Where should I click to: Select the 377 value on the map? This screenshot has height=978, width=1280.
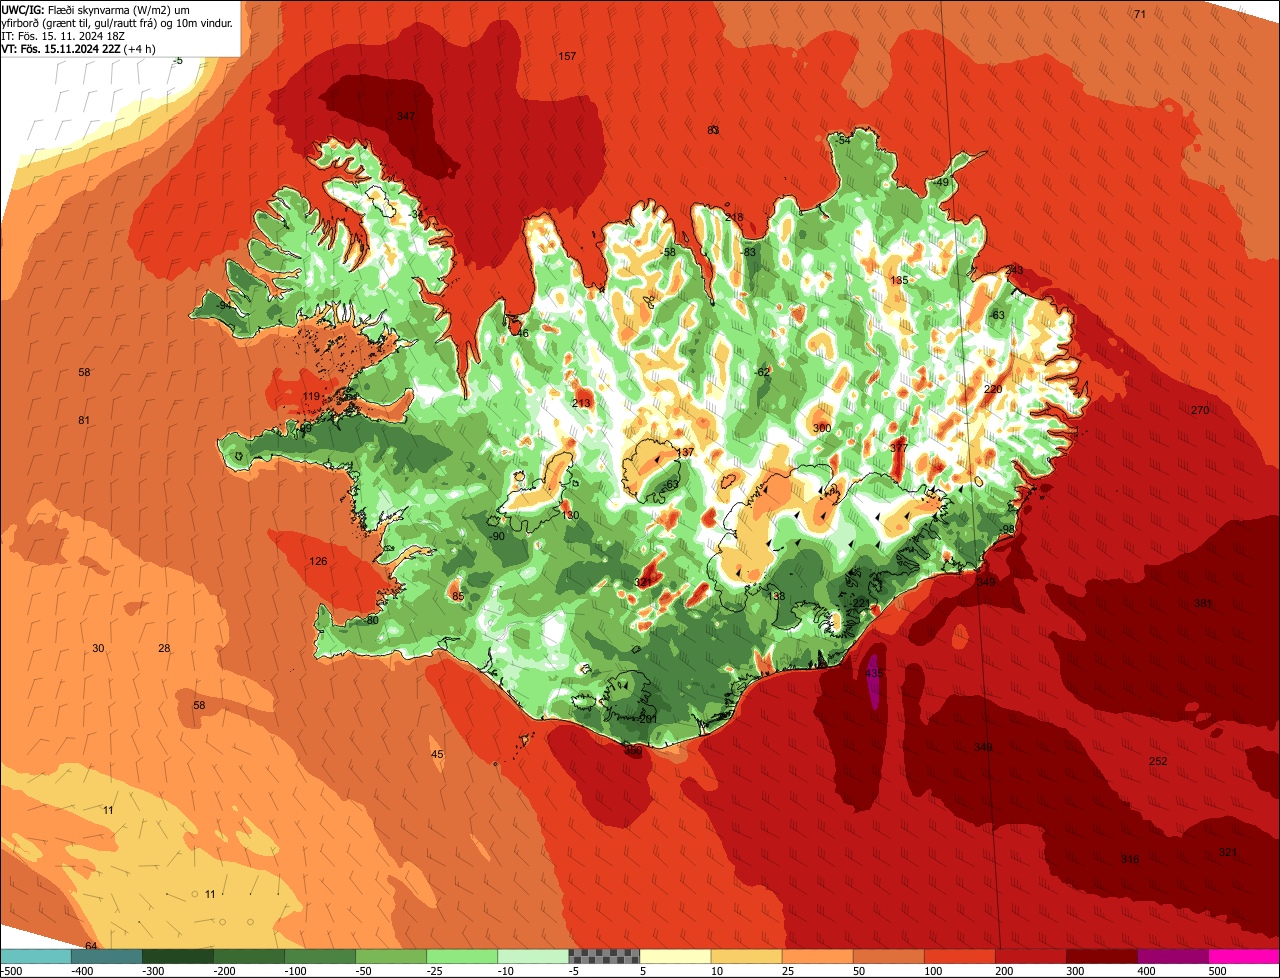898,448
